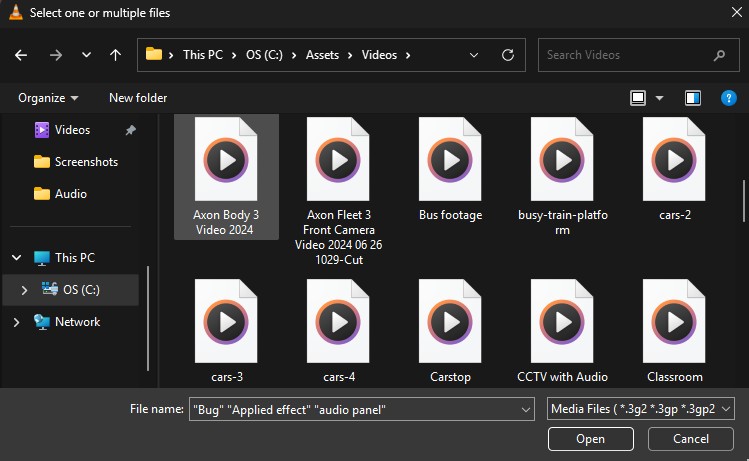This screenshot has height=461, width=749.
Task: Expand chevron after Videos breadcrumb
Action: (408, 55)
